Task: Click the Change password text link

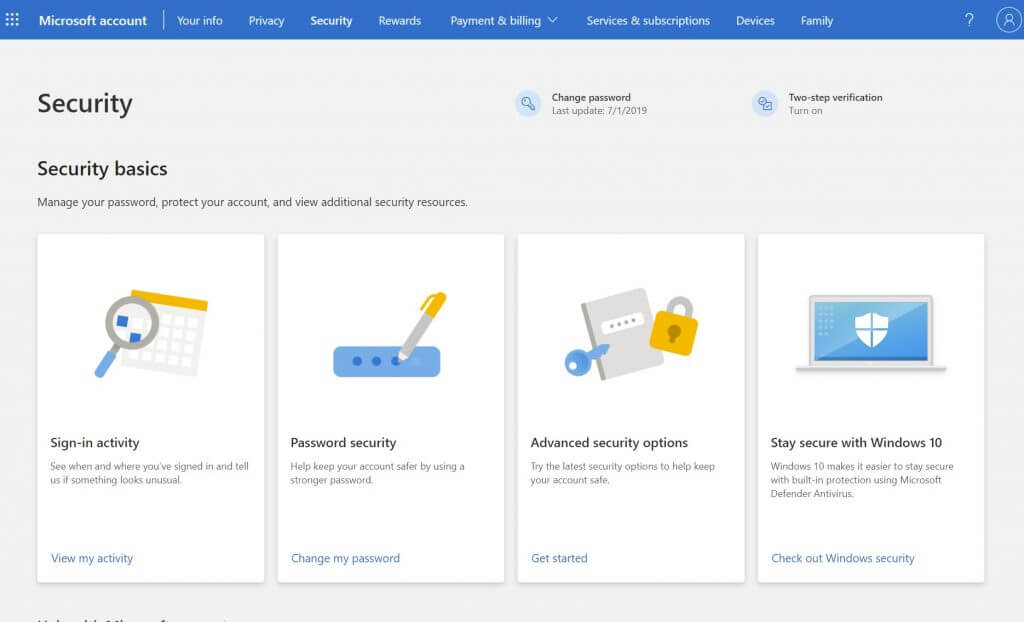Action: tap(591, 97)
